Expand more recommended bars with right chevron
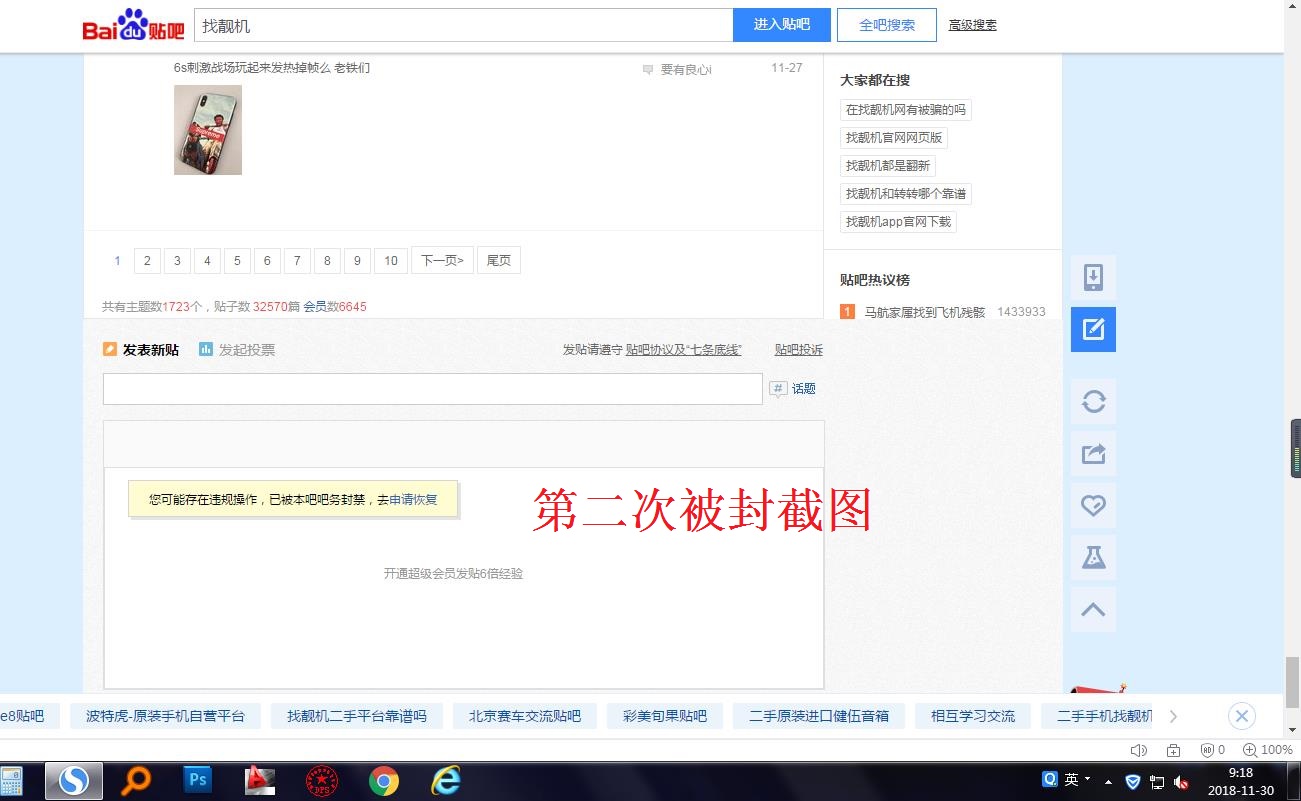Image resolution: width=1301 pixels, height=801 pixels. point(1173,716)
